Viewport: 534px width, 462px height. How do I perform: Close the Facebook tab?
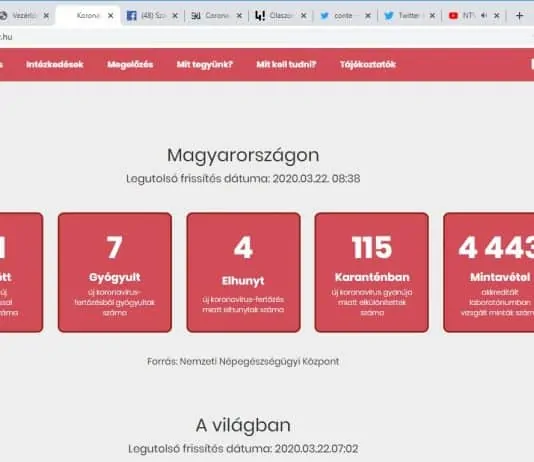175,16
